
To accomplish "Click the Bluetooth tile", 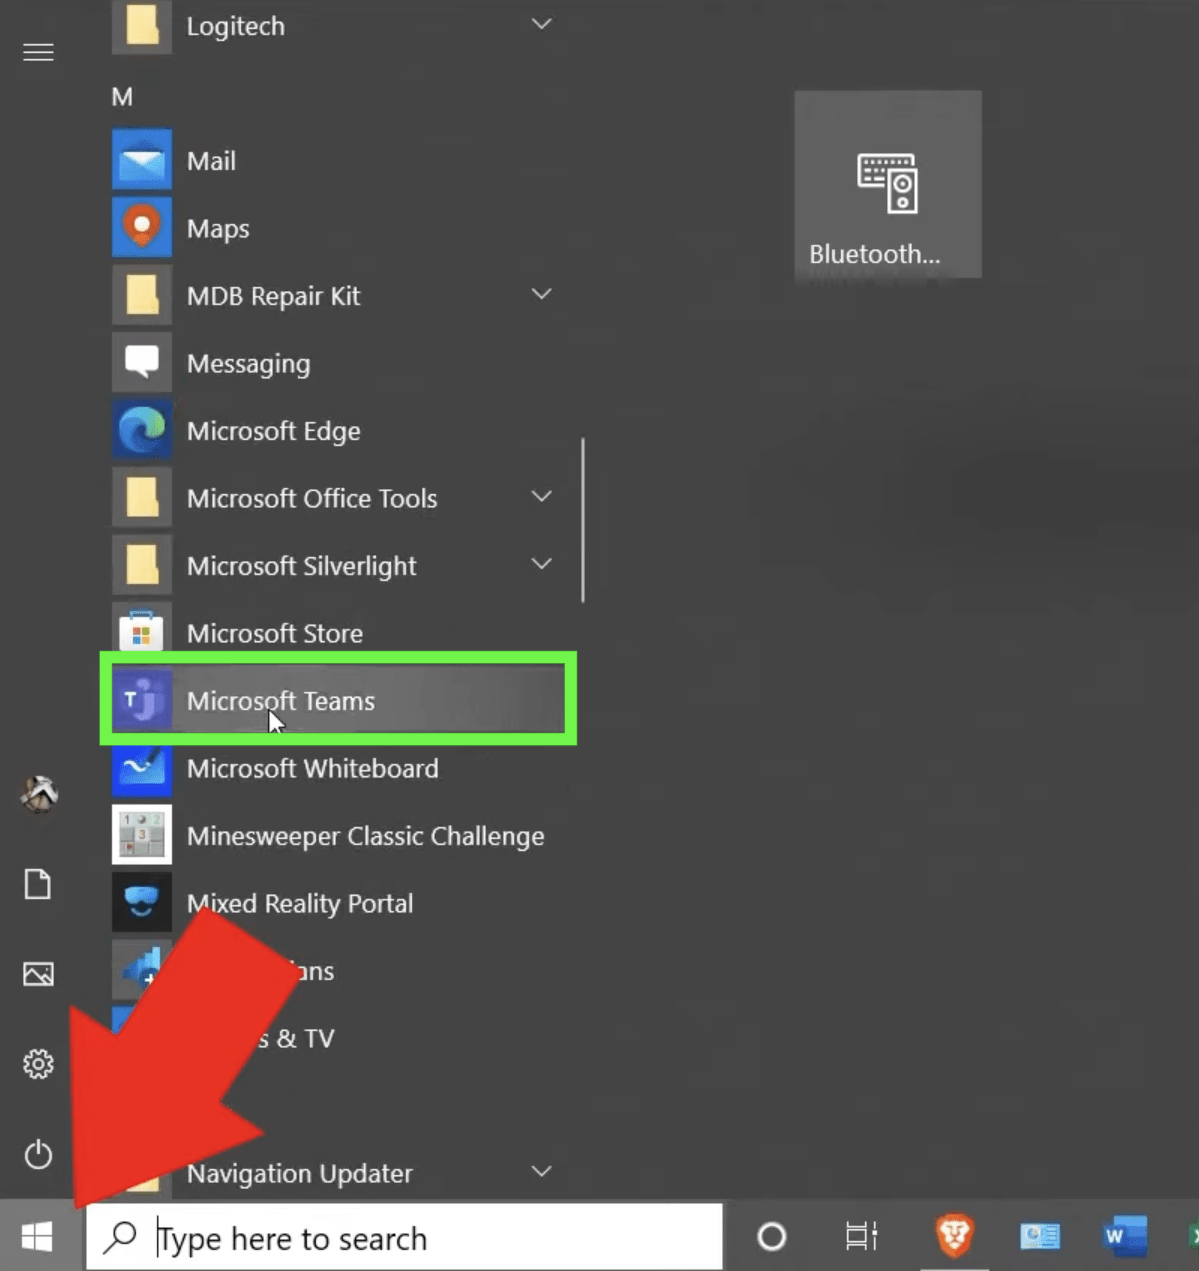I will point(888,184).
